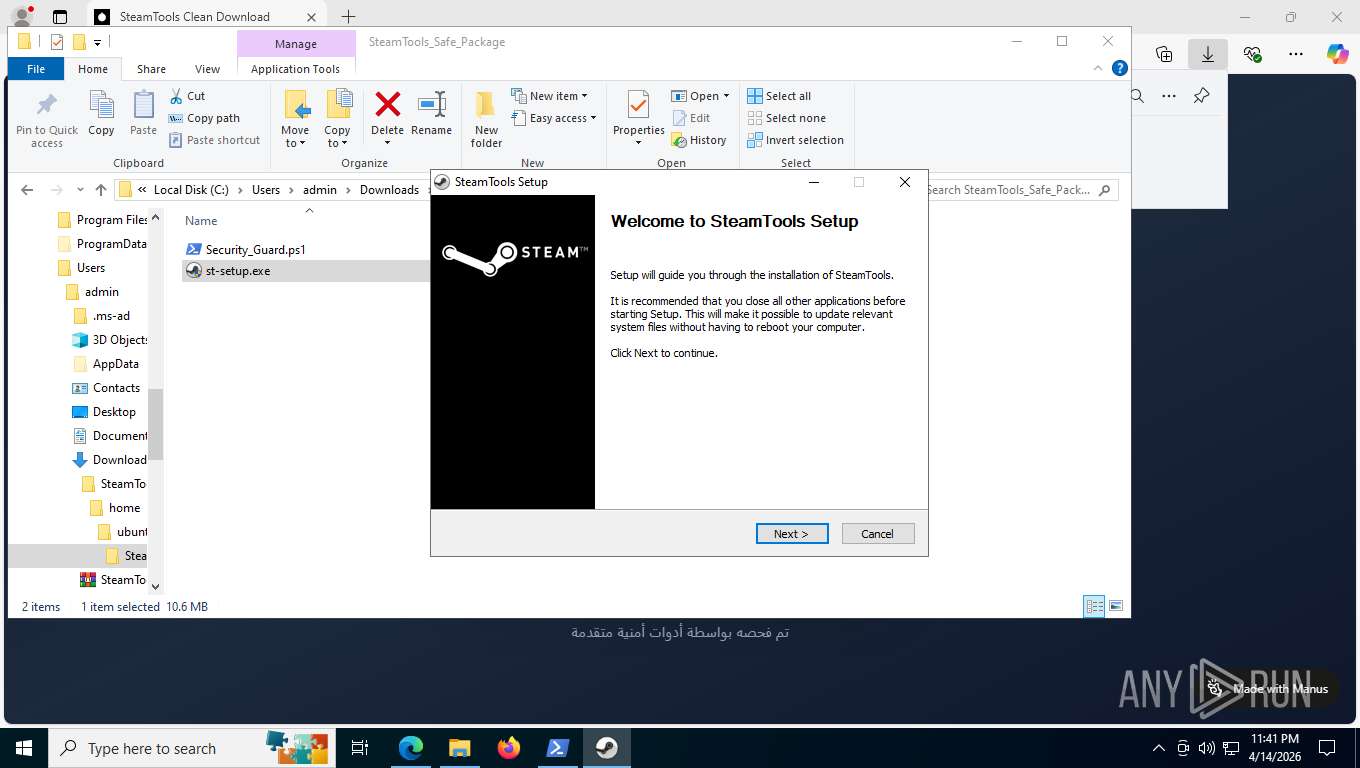The height and width of the screenshot is (768, 1360).
Task: Open Firefox from the taskbar
Action: 508,748
